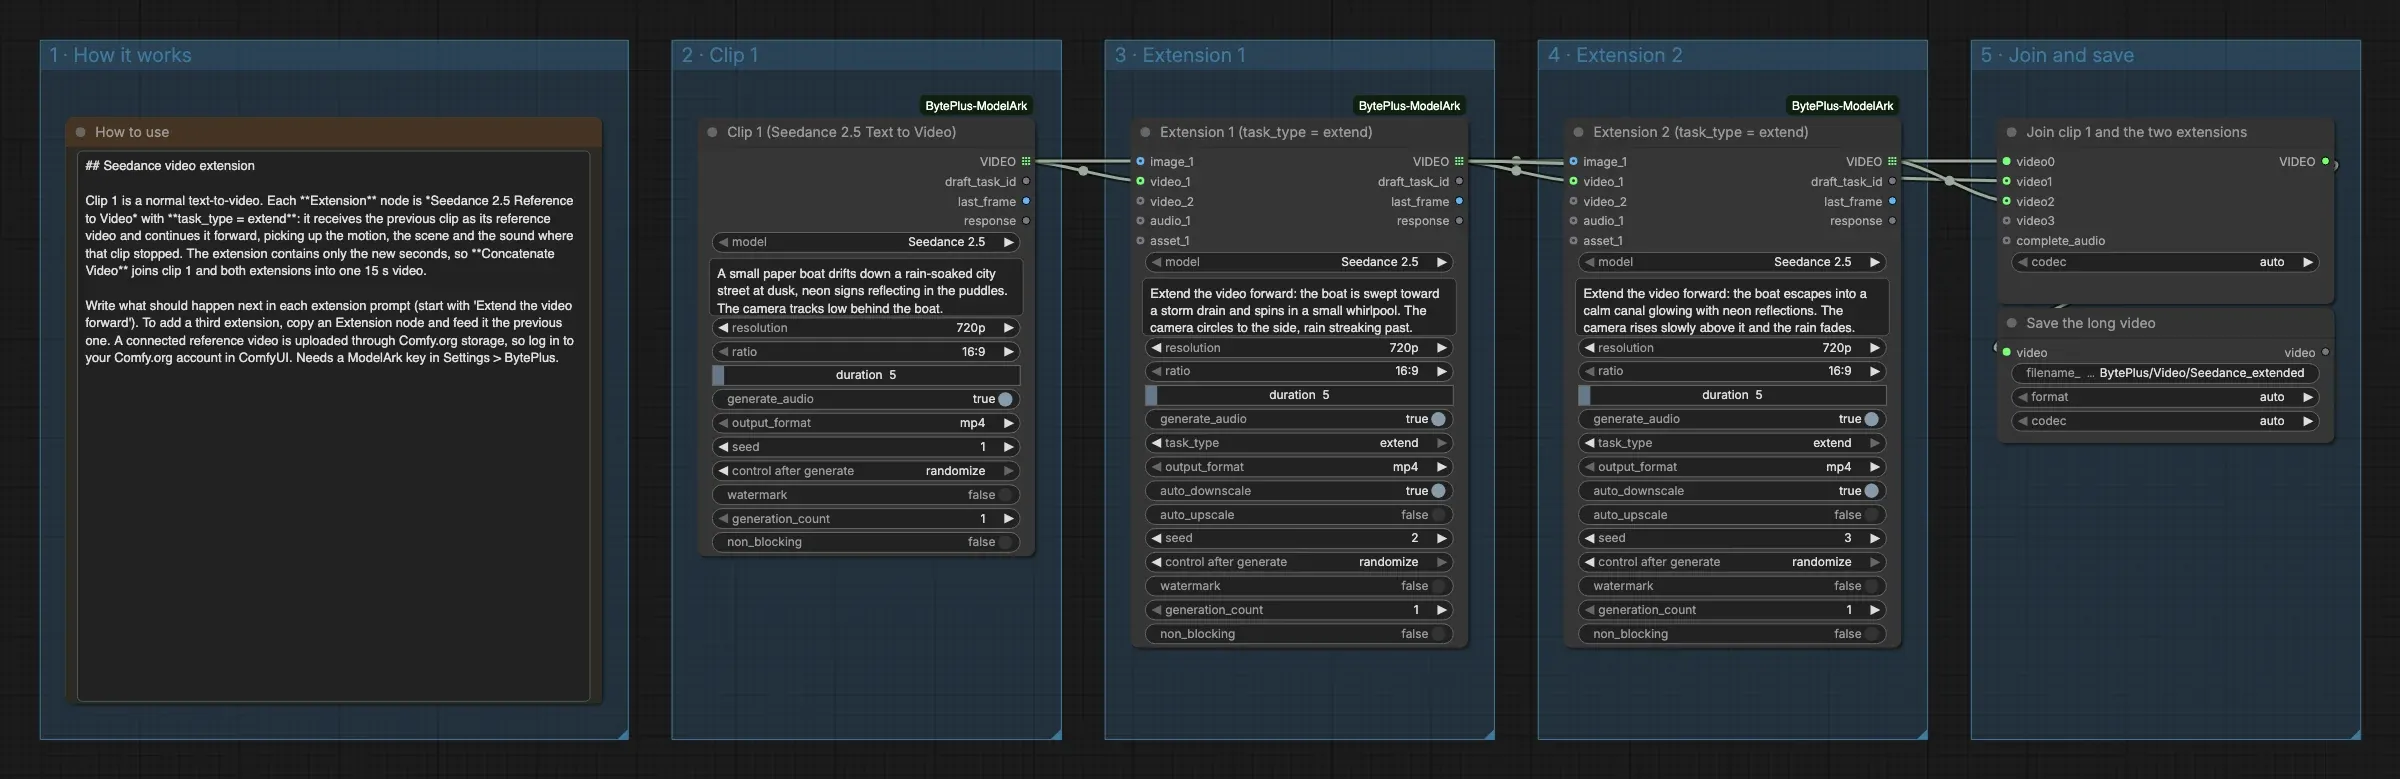The width and height of the screenshot is (2400, 779).
Task: Select group title 2 · Clip 1
Action: coord(720,55)
